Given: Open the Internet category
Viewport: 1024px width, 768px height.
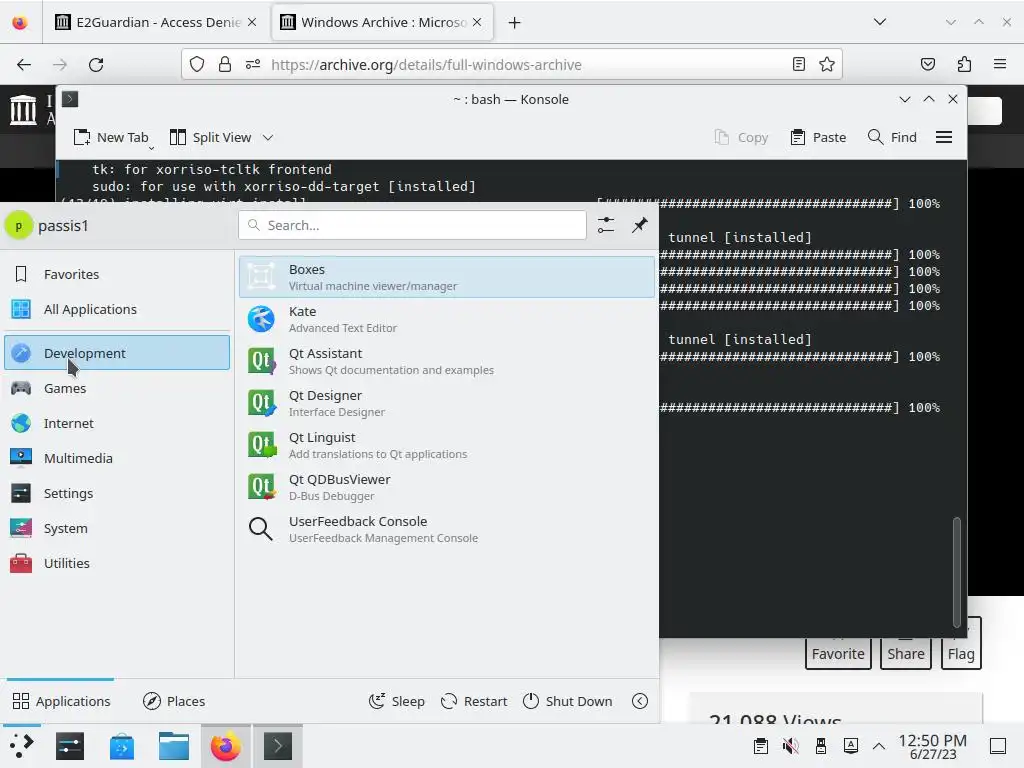Looking at the screenshot, I should pyautogui.click(x=117, y=423).
